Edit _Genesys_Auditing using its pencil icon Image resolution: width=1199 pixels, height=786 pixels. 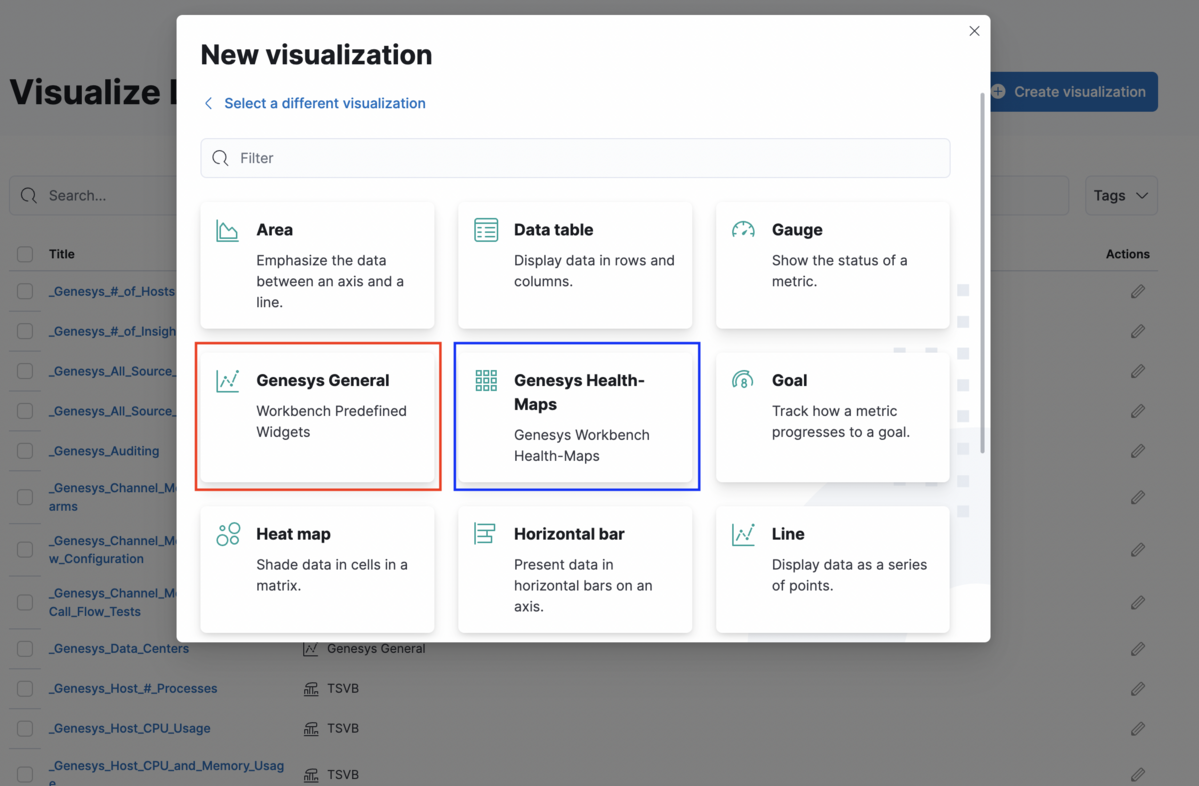coord(1138,451)
